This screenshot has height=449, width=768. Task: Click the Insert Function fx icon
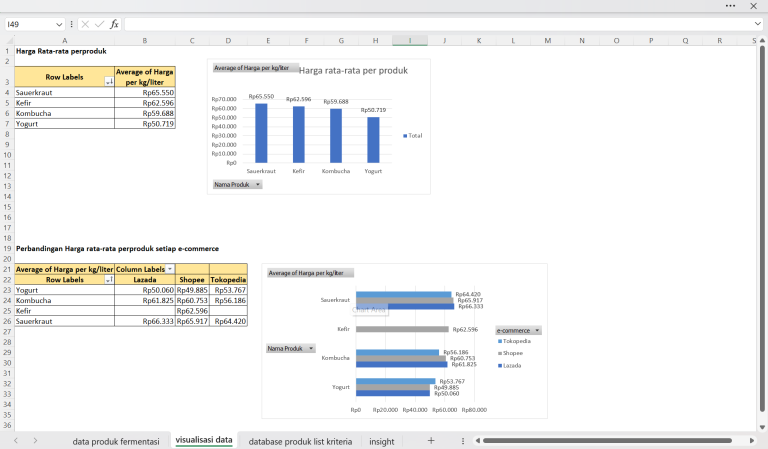[x=114, y=23]
